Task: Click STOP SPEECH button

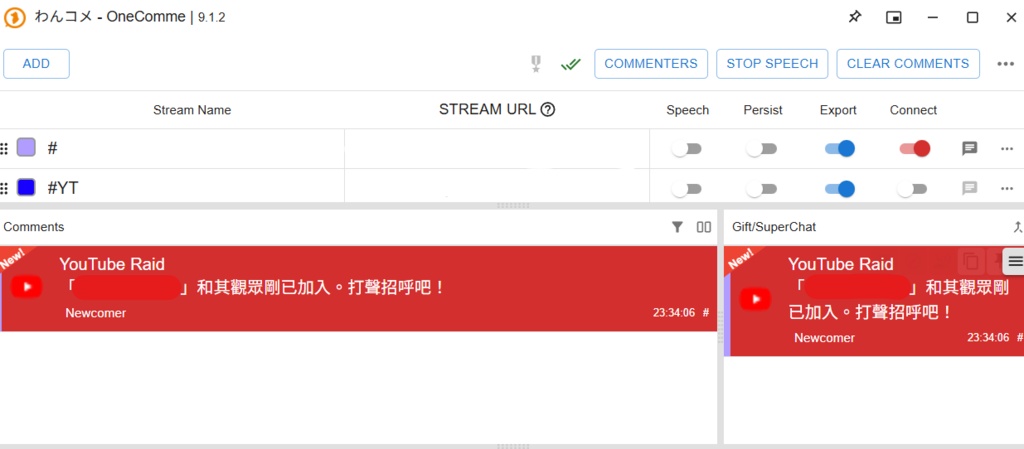Action: [x=772, y=64]
